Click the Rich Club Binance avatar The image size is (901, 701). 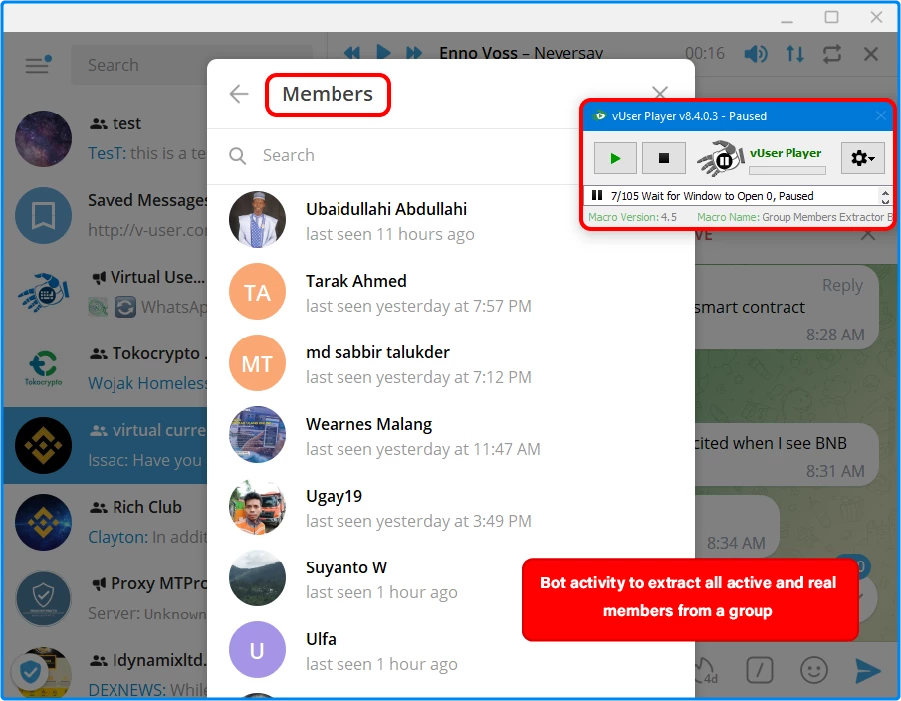click(x=44, y=522)
